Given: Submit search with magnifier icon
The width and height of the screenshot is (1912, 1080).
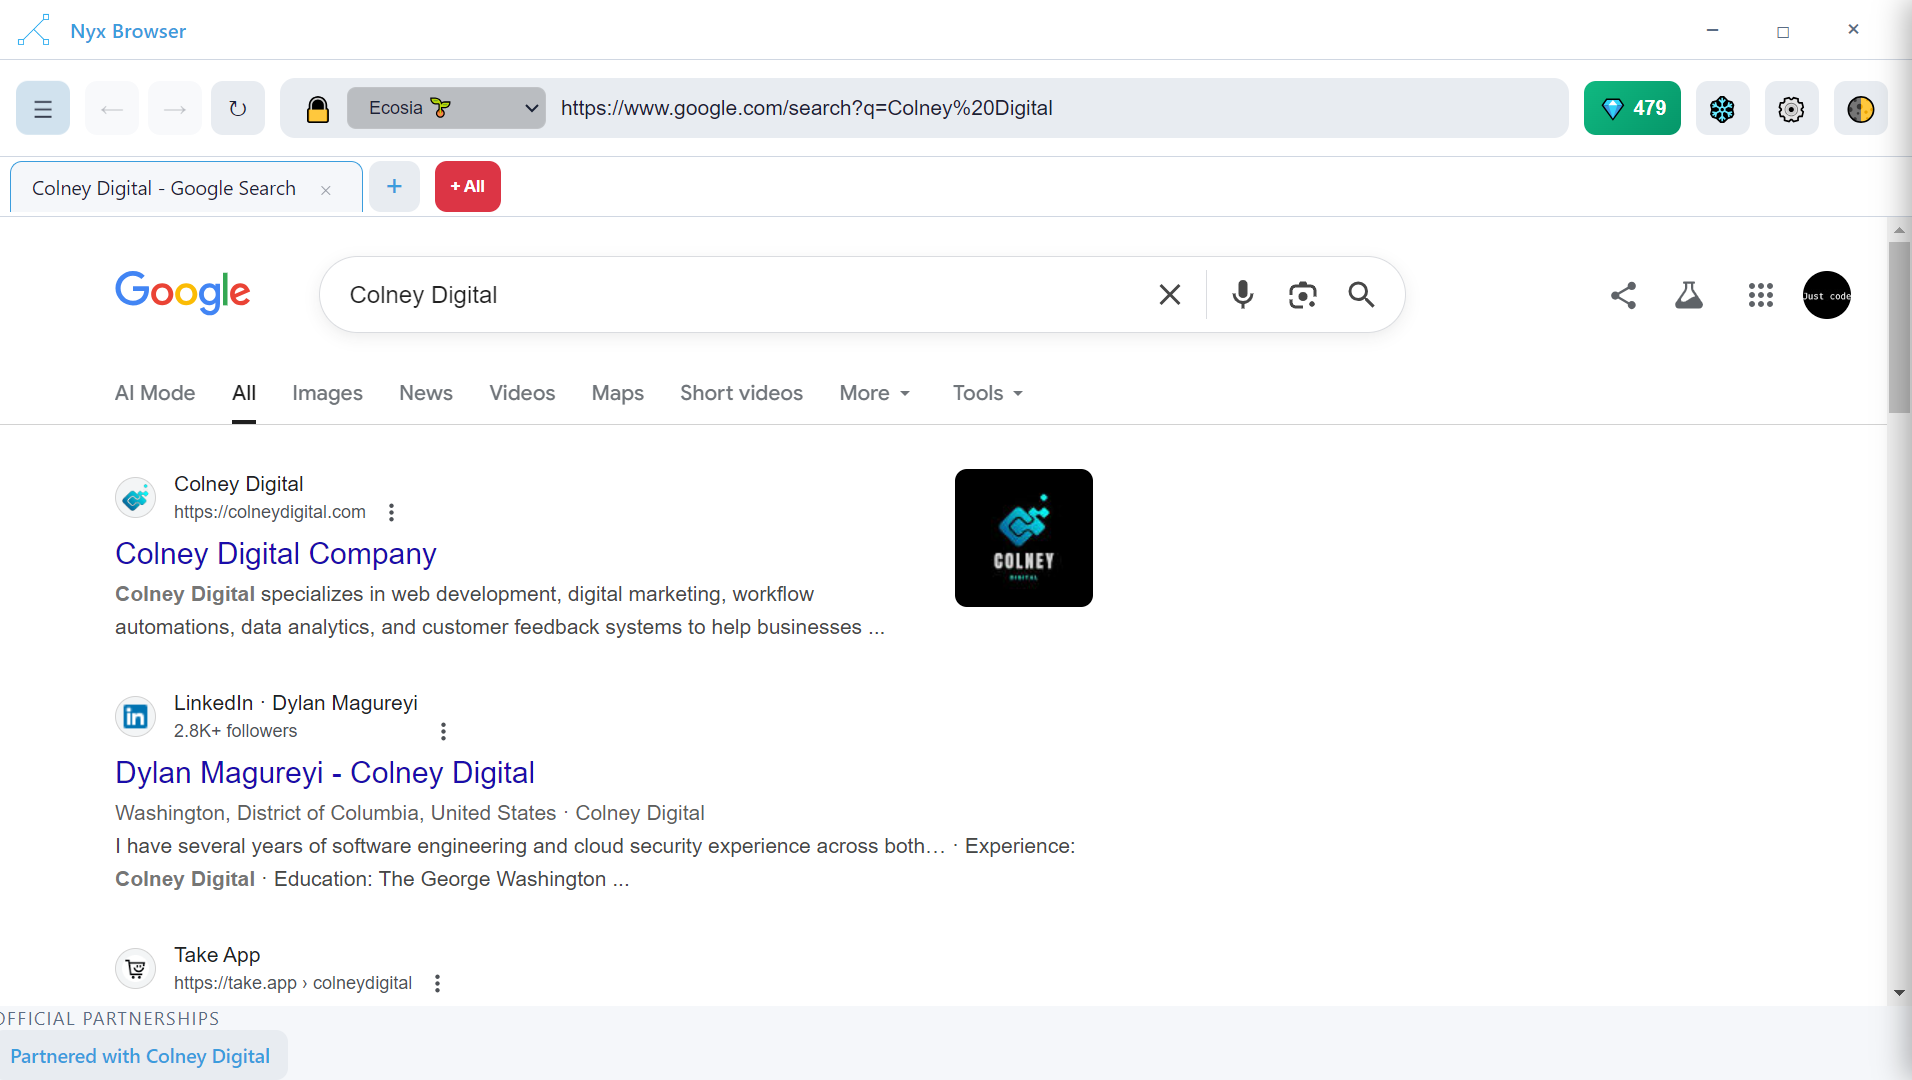Looking at the screenshot, I should (1361, 295).
